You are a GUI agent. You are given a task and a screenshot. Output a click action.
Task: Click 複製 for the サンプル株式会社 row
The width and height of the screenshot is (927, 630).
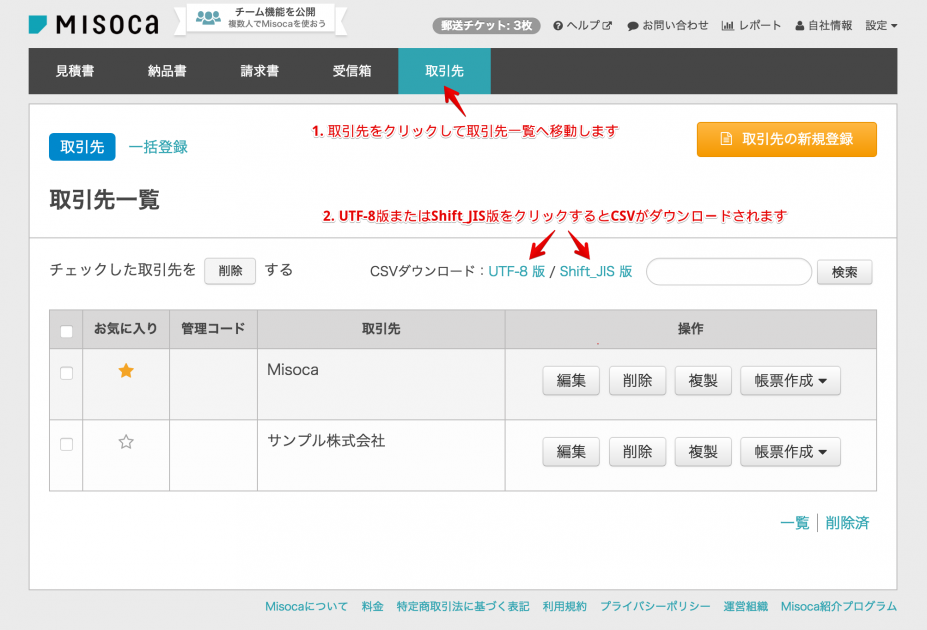point(703,452)
